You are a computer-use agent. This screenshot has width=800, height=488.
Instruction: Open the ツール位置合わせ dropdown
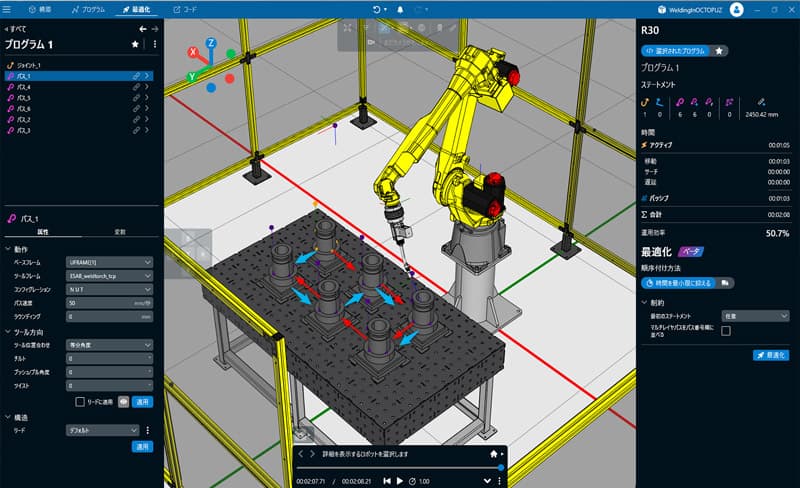pyautogui.click(x=109, y=345)
